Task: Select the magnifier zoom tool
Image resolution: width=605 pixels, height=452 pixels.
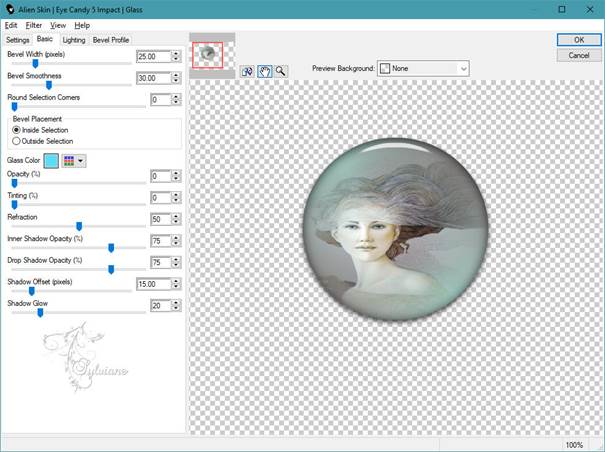Action: (281, 71)
